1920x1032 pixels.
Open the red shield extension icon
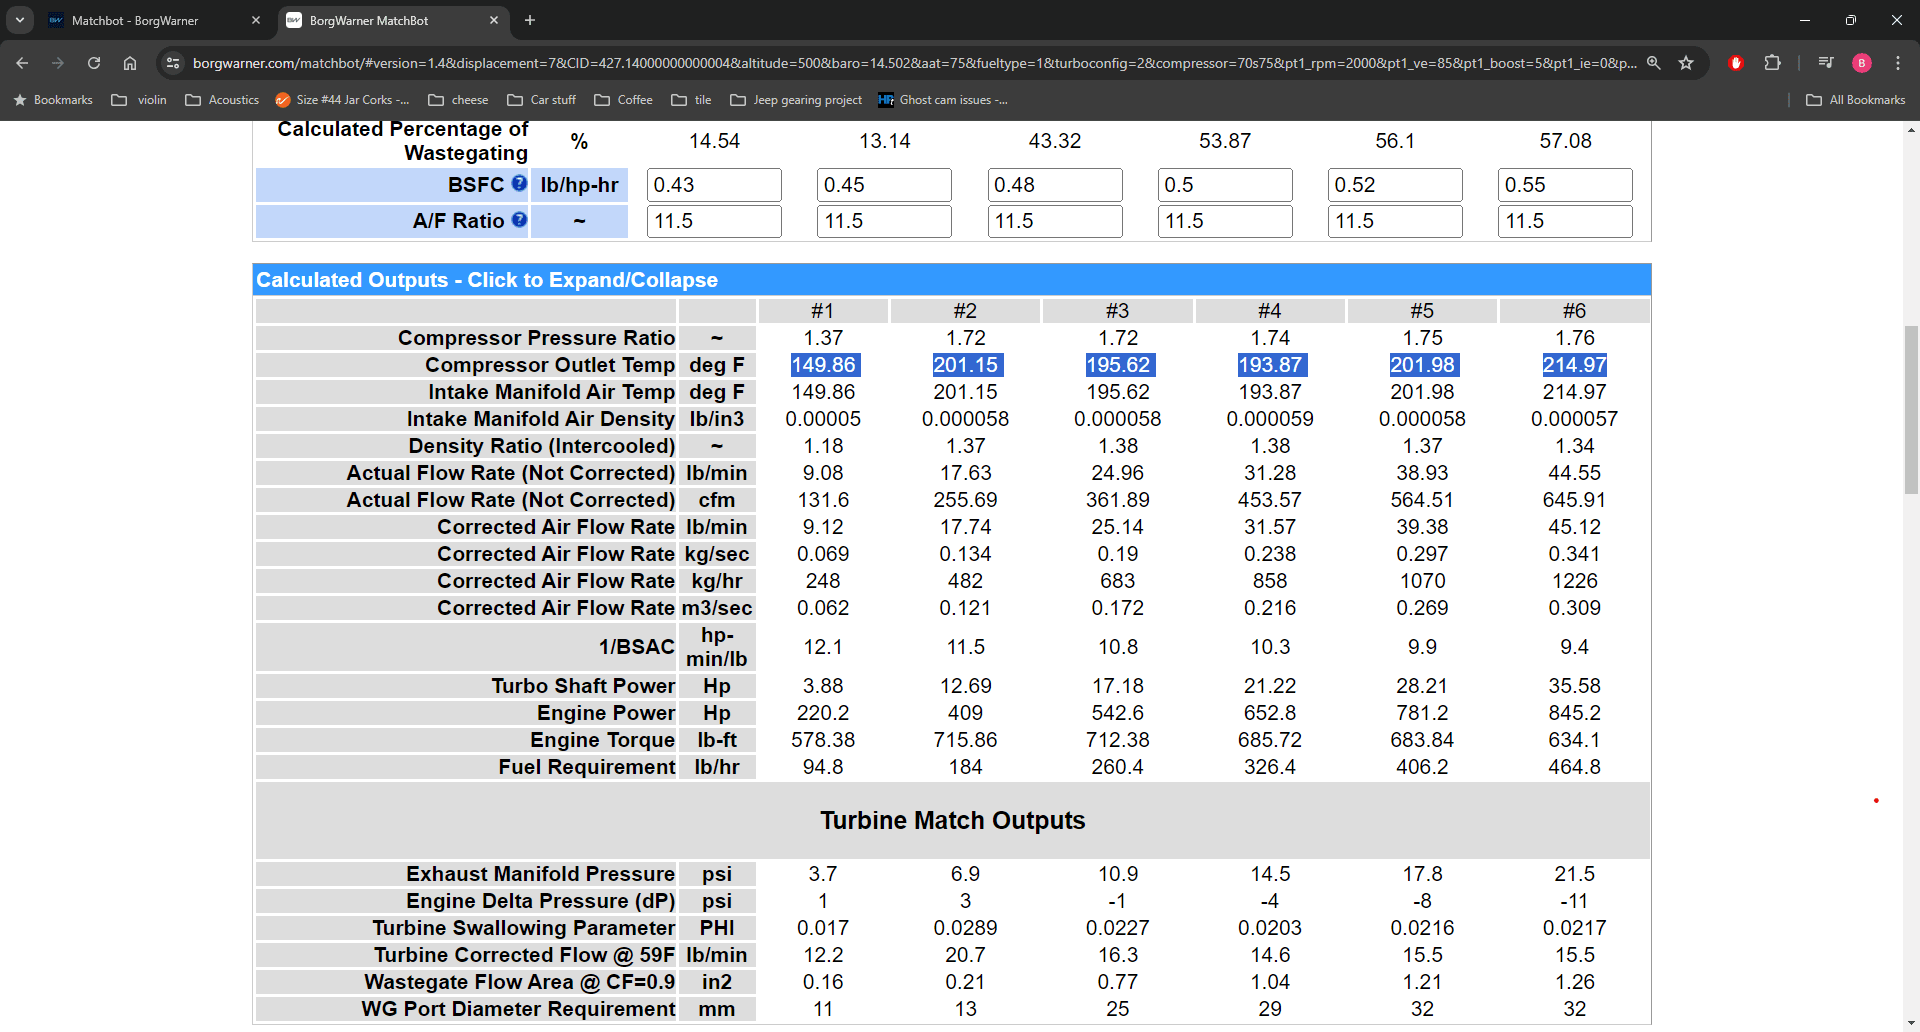[1736, 63]
